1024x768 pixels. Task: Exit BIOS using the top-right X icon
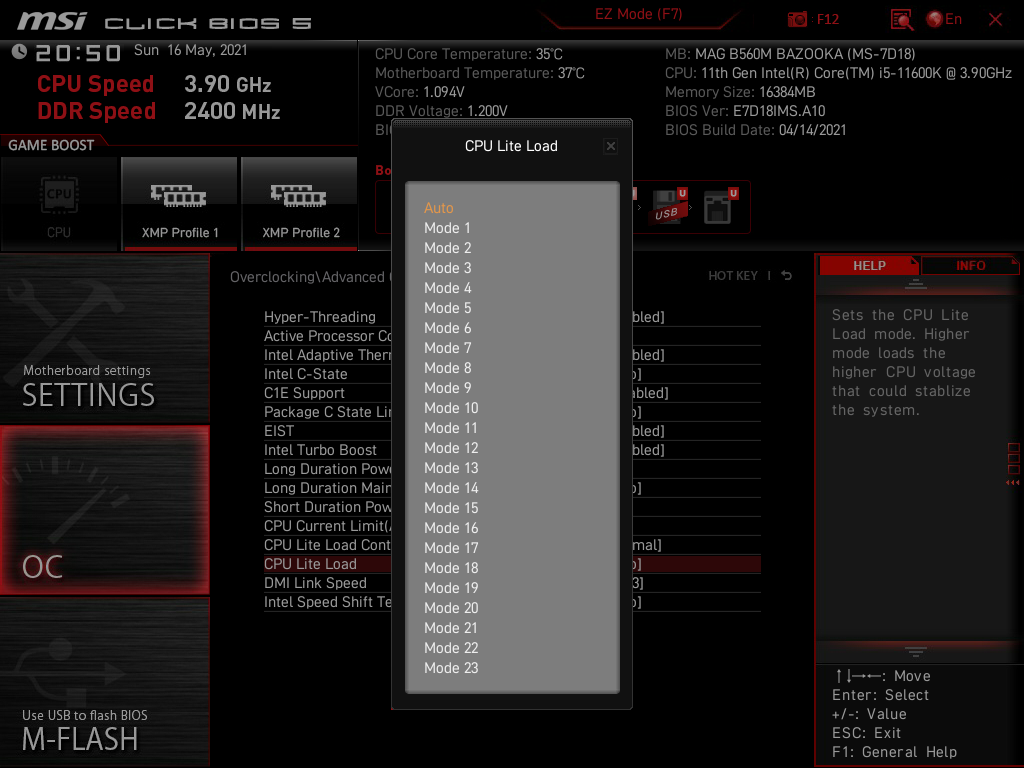click(995, 20)
